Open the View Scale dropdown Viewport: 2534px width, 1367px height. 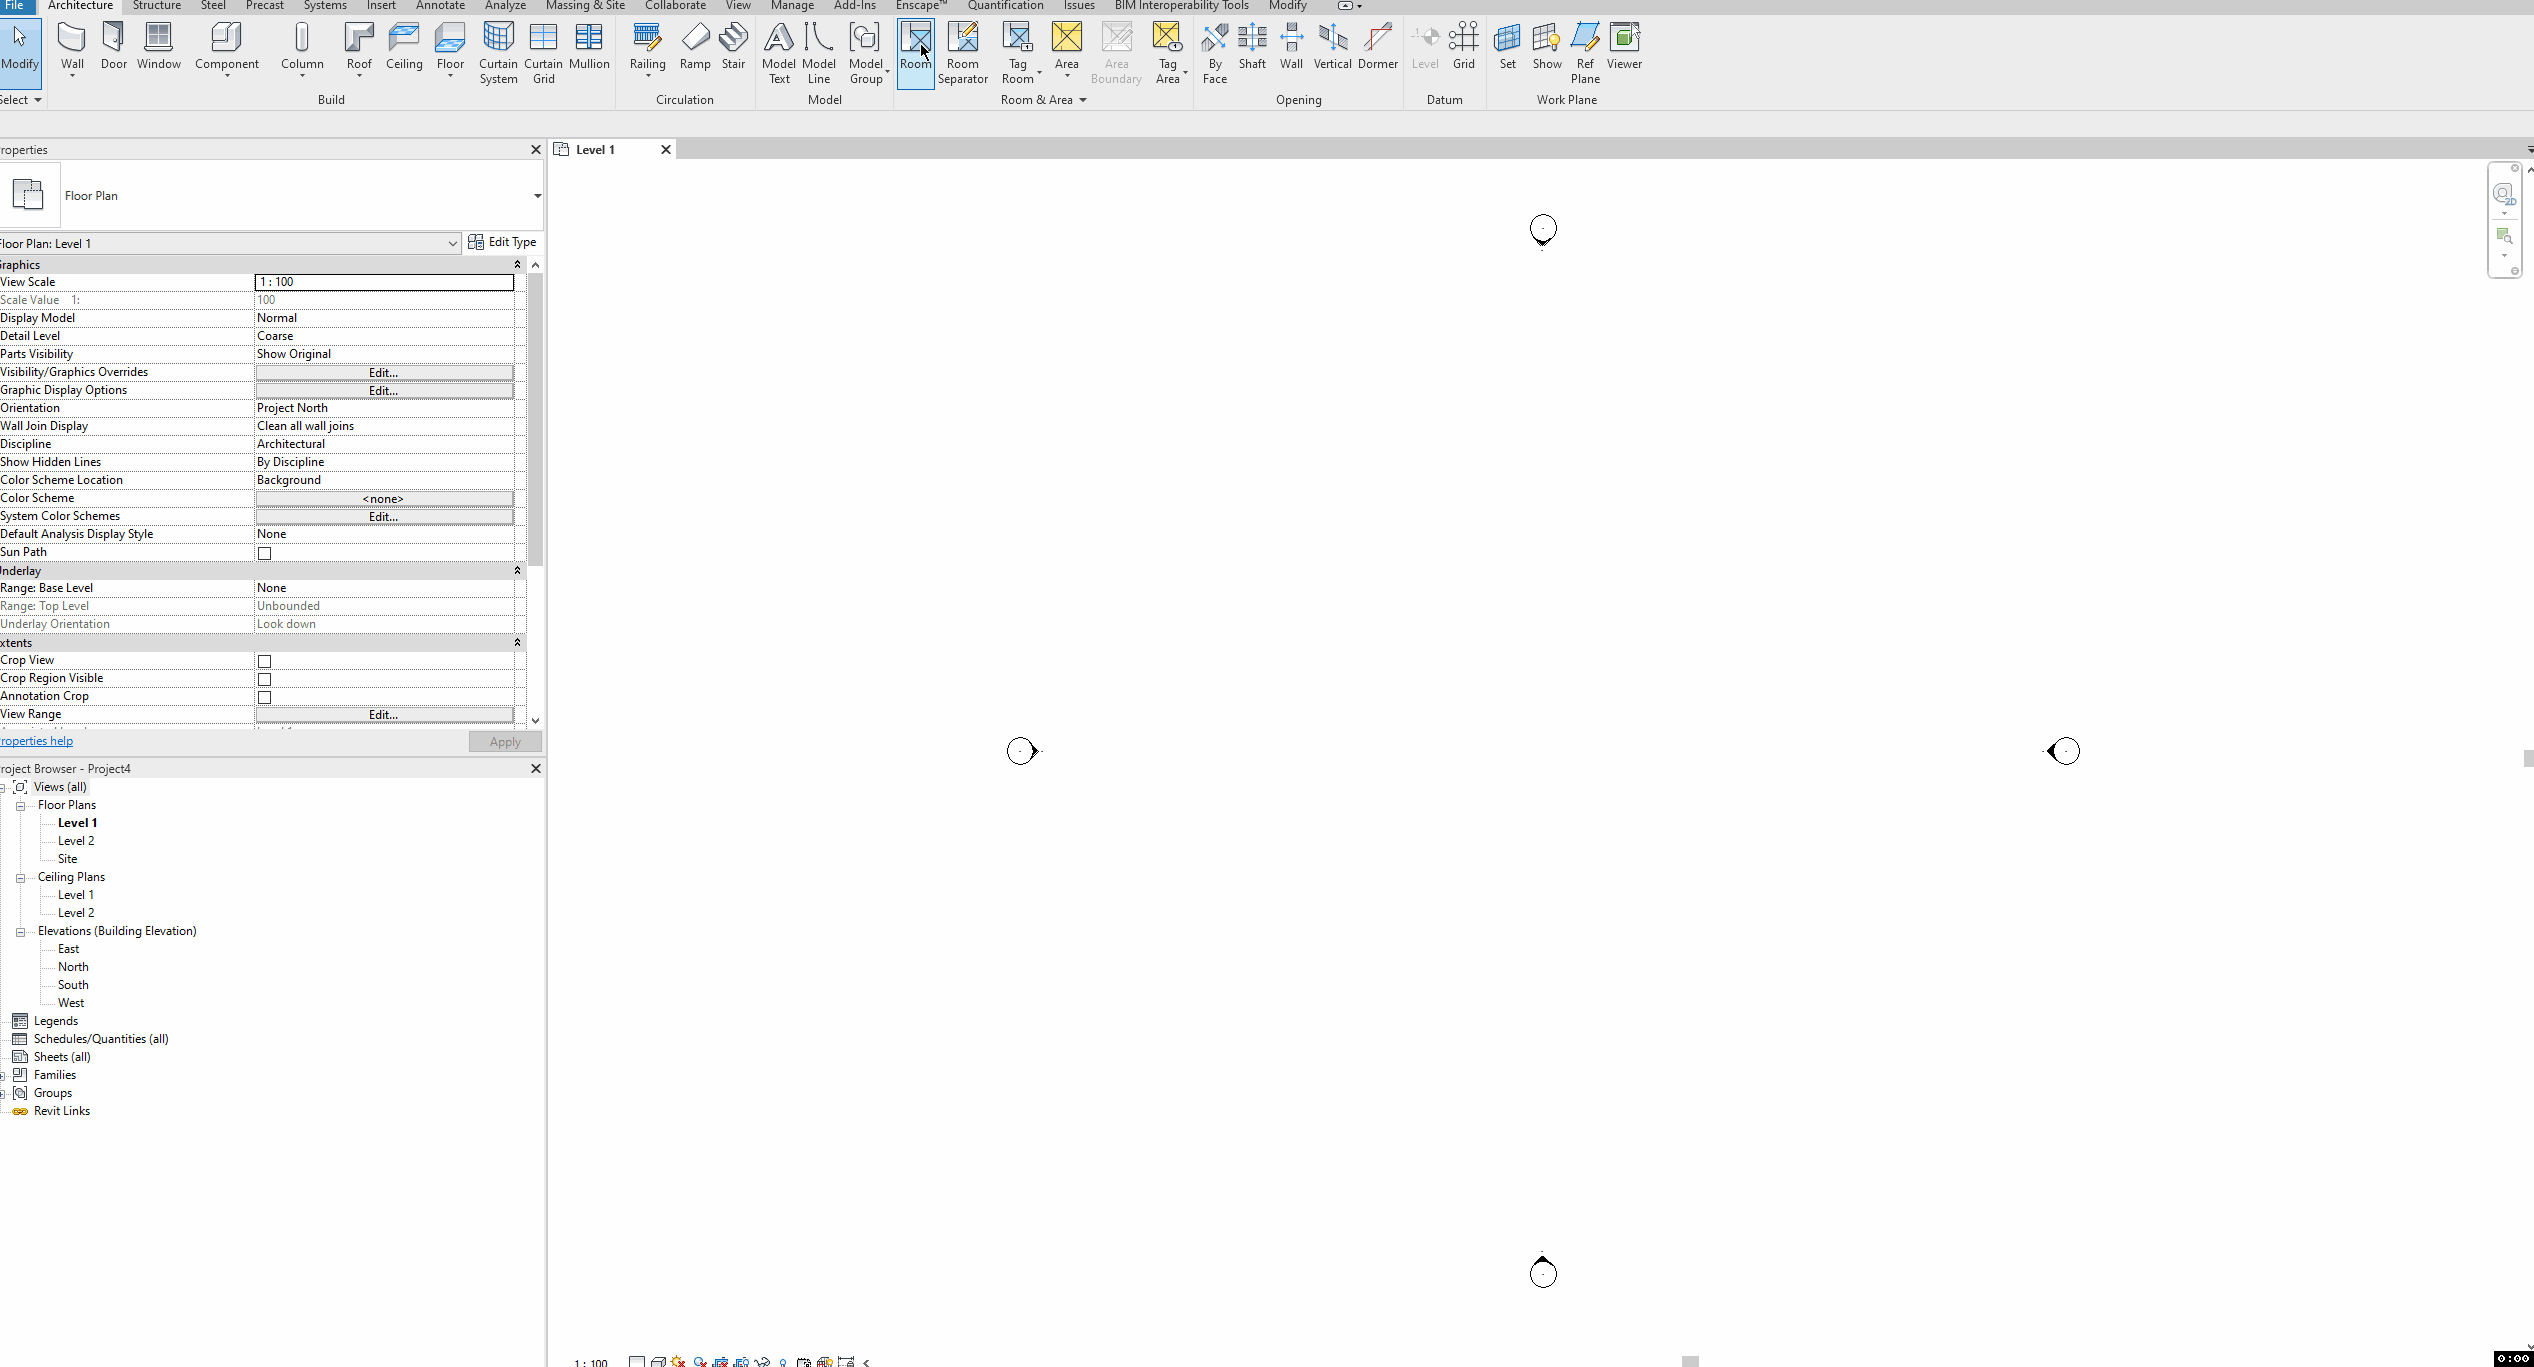[384, 281]
